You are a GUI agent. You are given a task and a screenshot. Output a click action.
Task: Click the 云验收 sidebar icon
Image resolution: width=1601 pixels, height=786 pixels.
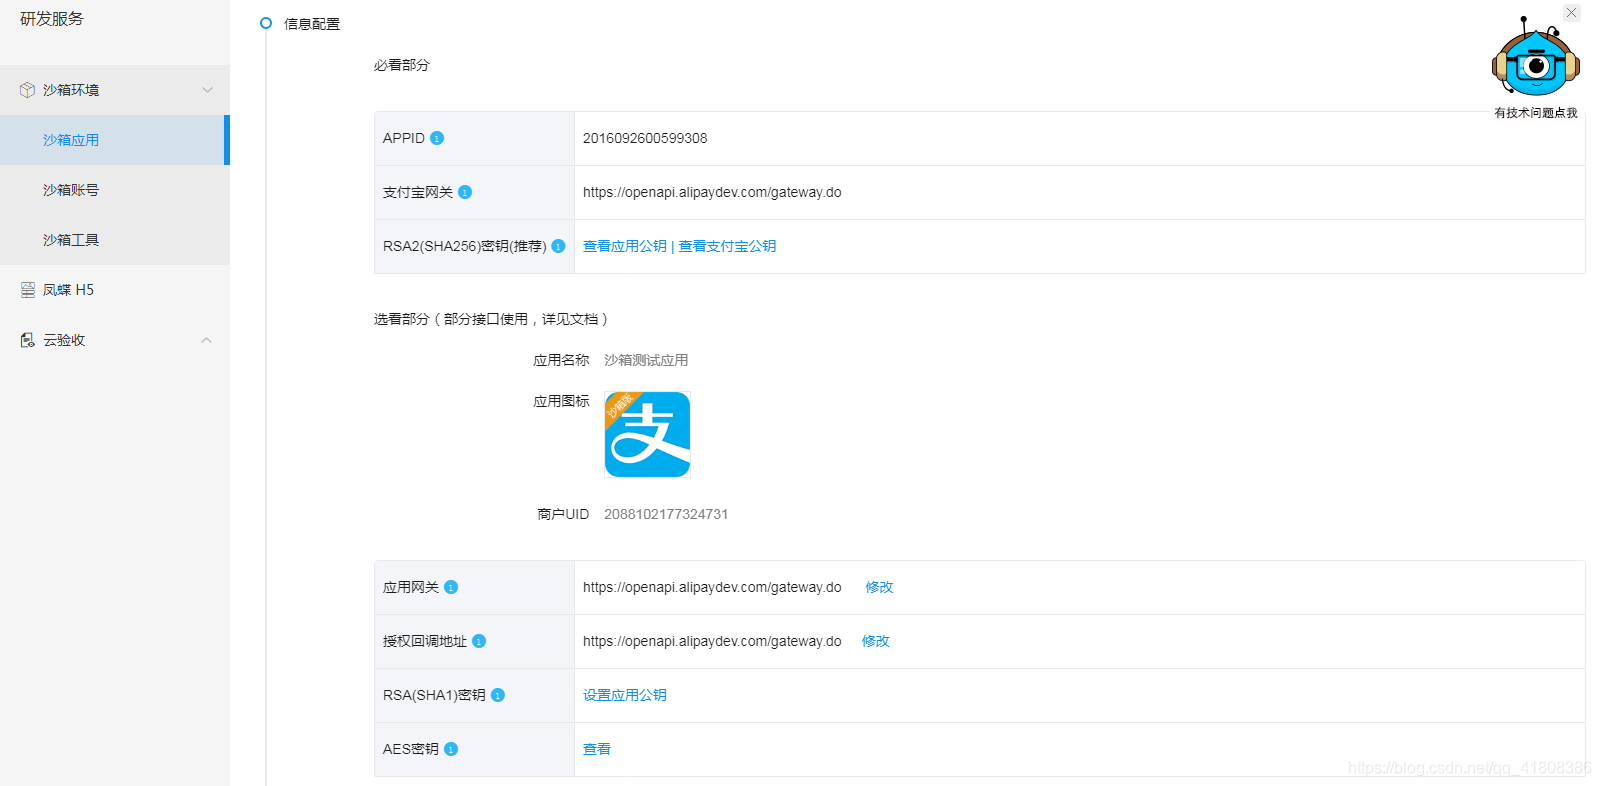(28, 340)
